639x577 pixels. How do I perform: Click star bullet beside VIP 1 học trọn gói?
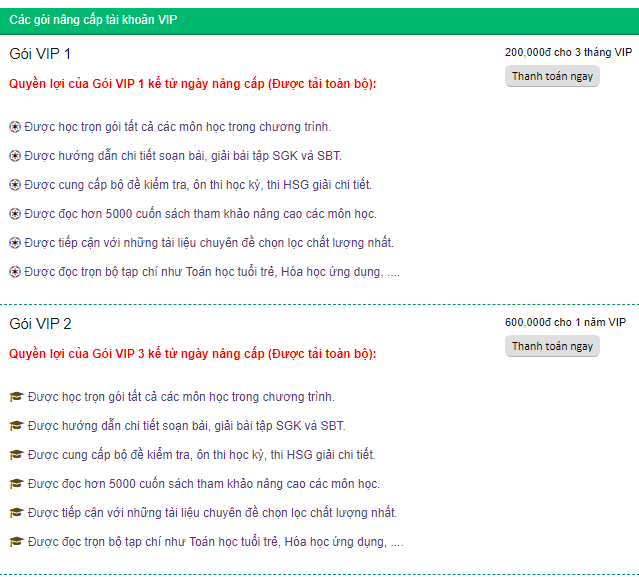[x=15, y=127]
